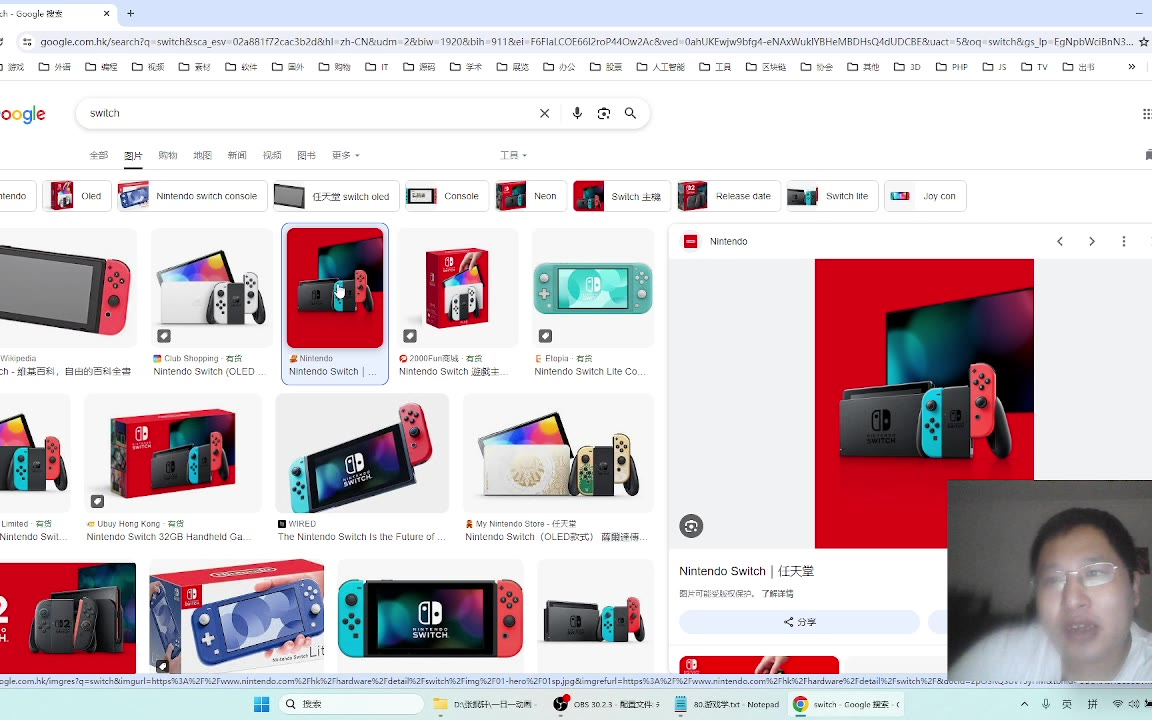This screenshot has width=1152, height=720.
Task: Expand the 更多 more dropdown
Action: 345,155
